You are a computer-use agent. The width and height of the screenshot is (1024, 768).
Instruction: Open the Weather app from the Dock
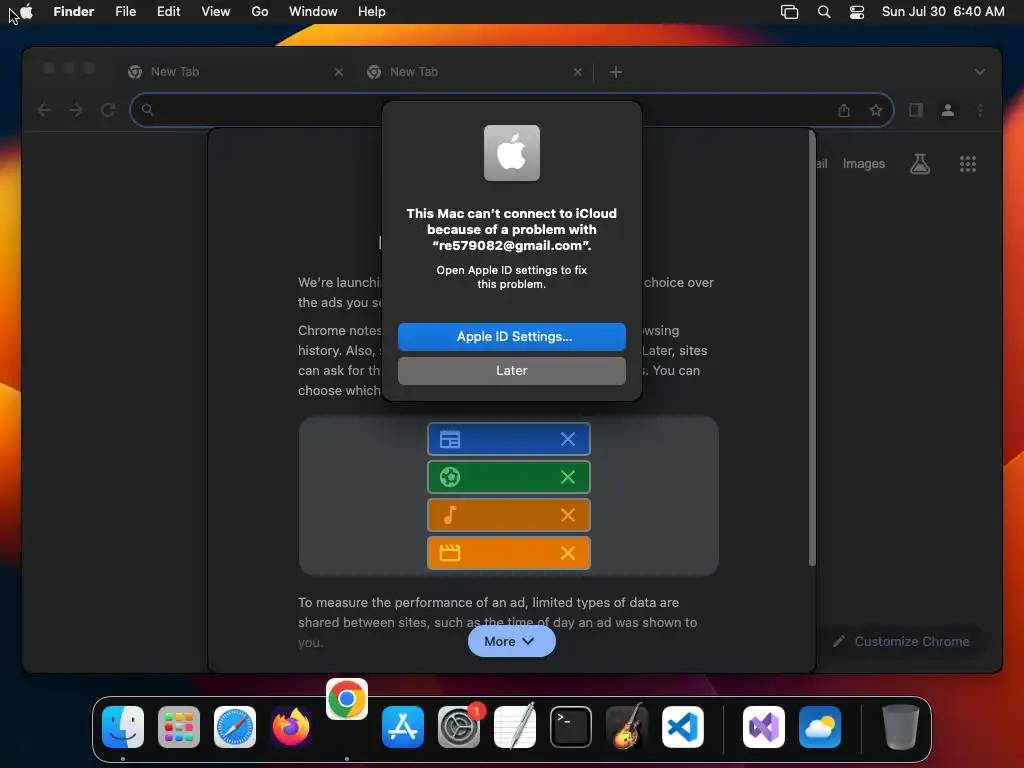coord(820,727)
